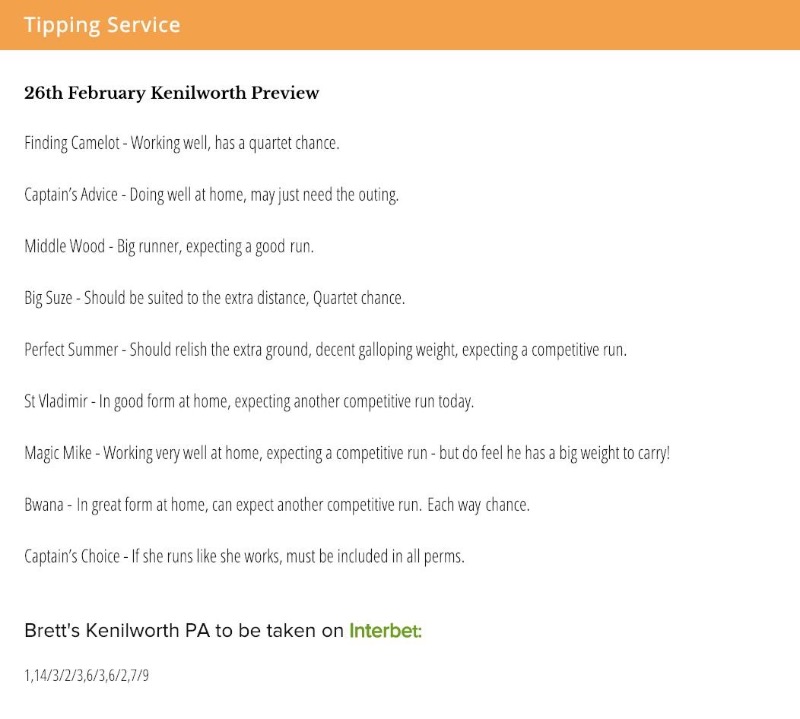
Task: Click the PA numbers line 1,14/3/2/3,6
Action: point(86,676)
